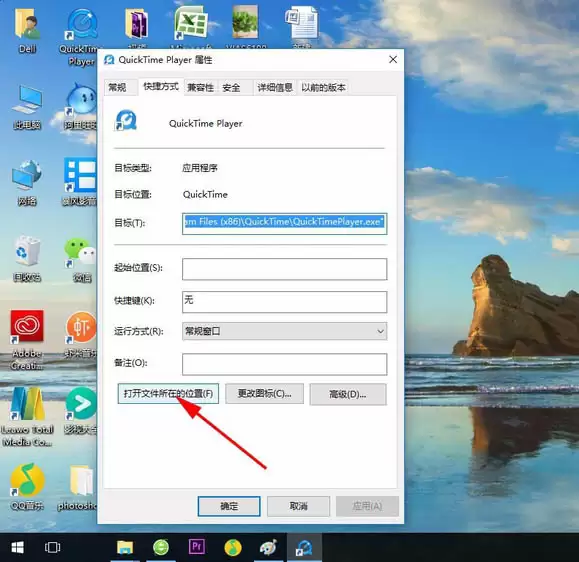579x562 pixels.
Task: Switch to the 详细信息 tab
Action: 275,88
